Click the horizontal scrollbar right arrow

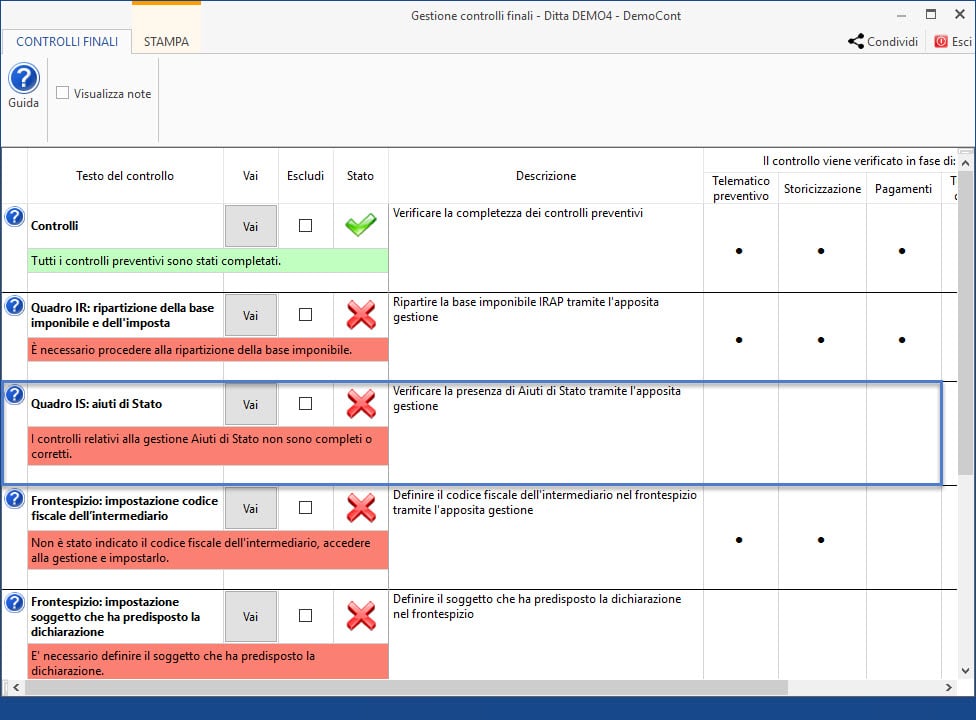[x=950, y=687]
